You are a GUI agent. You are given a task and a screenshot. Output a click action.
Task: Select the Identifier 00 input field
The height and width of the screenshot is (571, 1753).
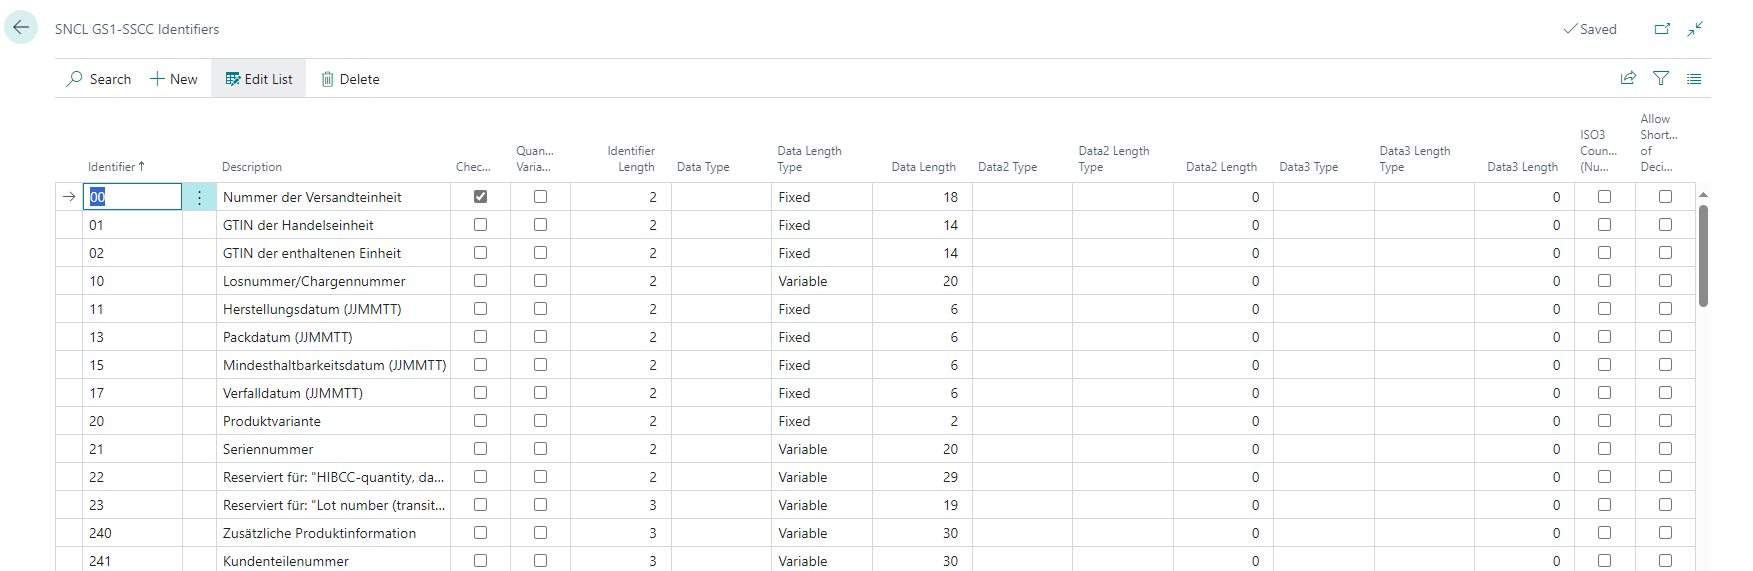[134, 197]
